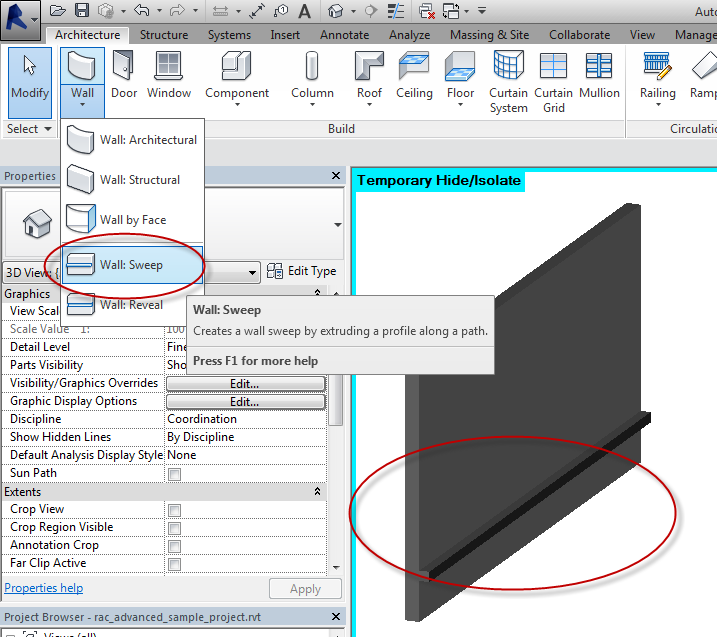Click the Aligned Dimension icon in quick access
This screenshot has height=637, width=717.
[x=220, y=11]
